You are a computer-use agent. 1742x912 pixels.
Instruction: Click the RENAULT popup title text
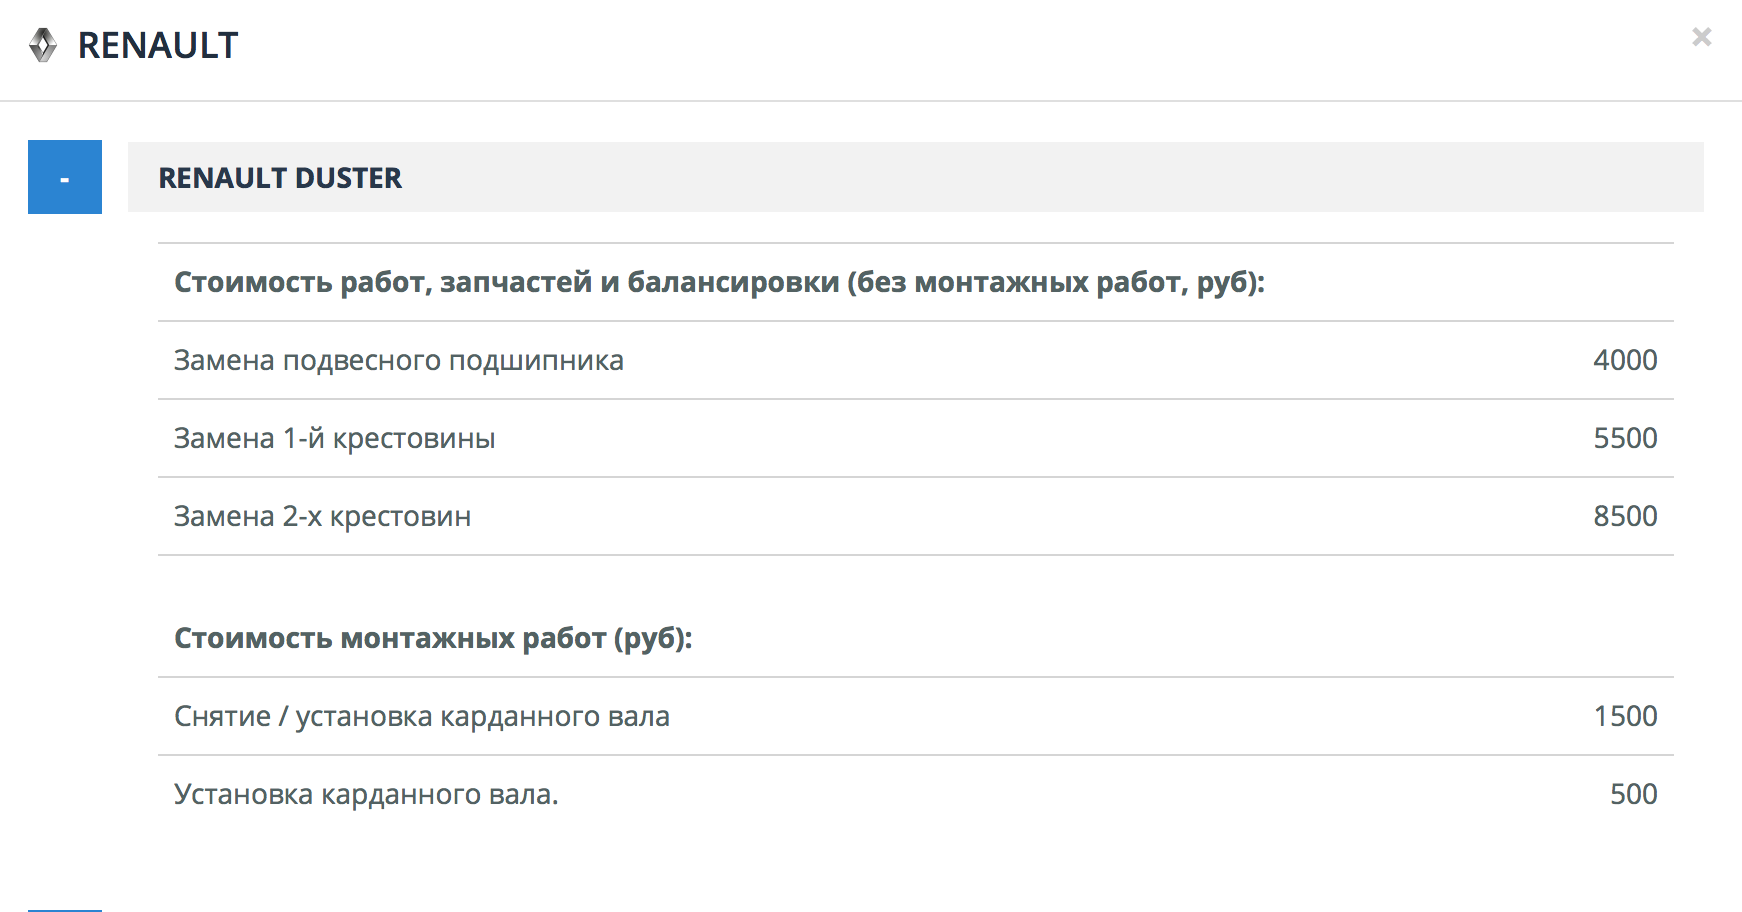pyautogui.click(x=158, y=46)
